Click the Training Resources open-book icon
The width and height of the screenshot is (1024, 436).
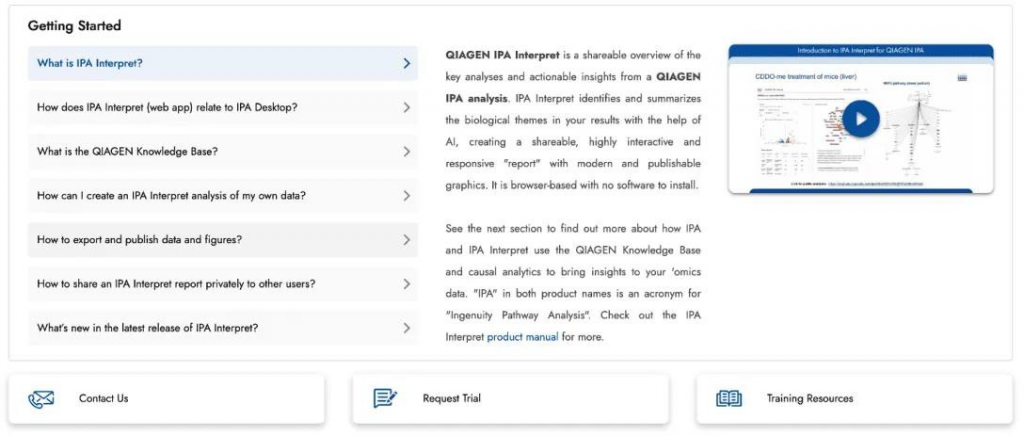(x=729, y=398)
